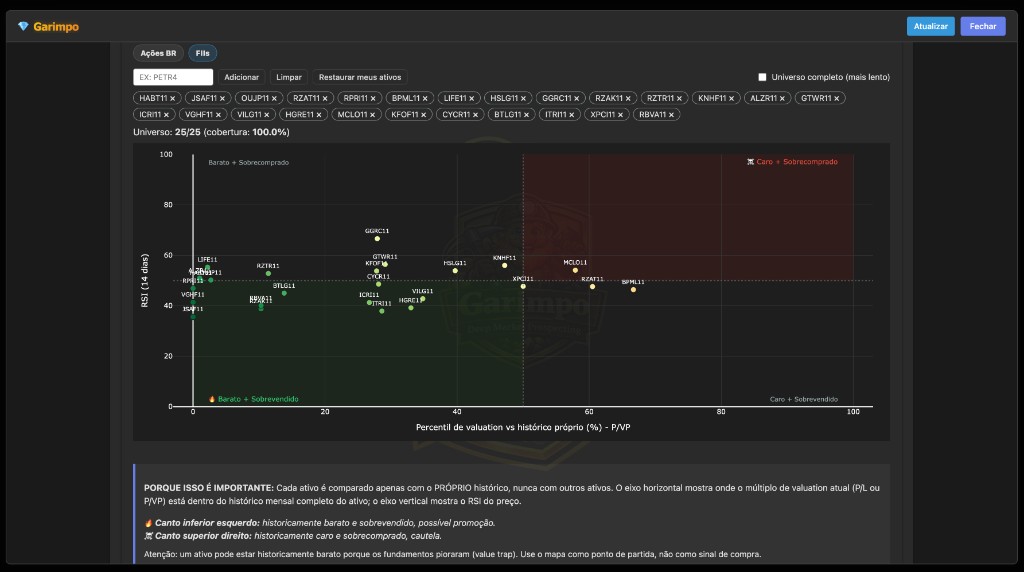Click the Garimpo diamond logo icon

point(24,27)
